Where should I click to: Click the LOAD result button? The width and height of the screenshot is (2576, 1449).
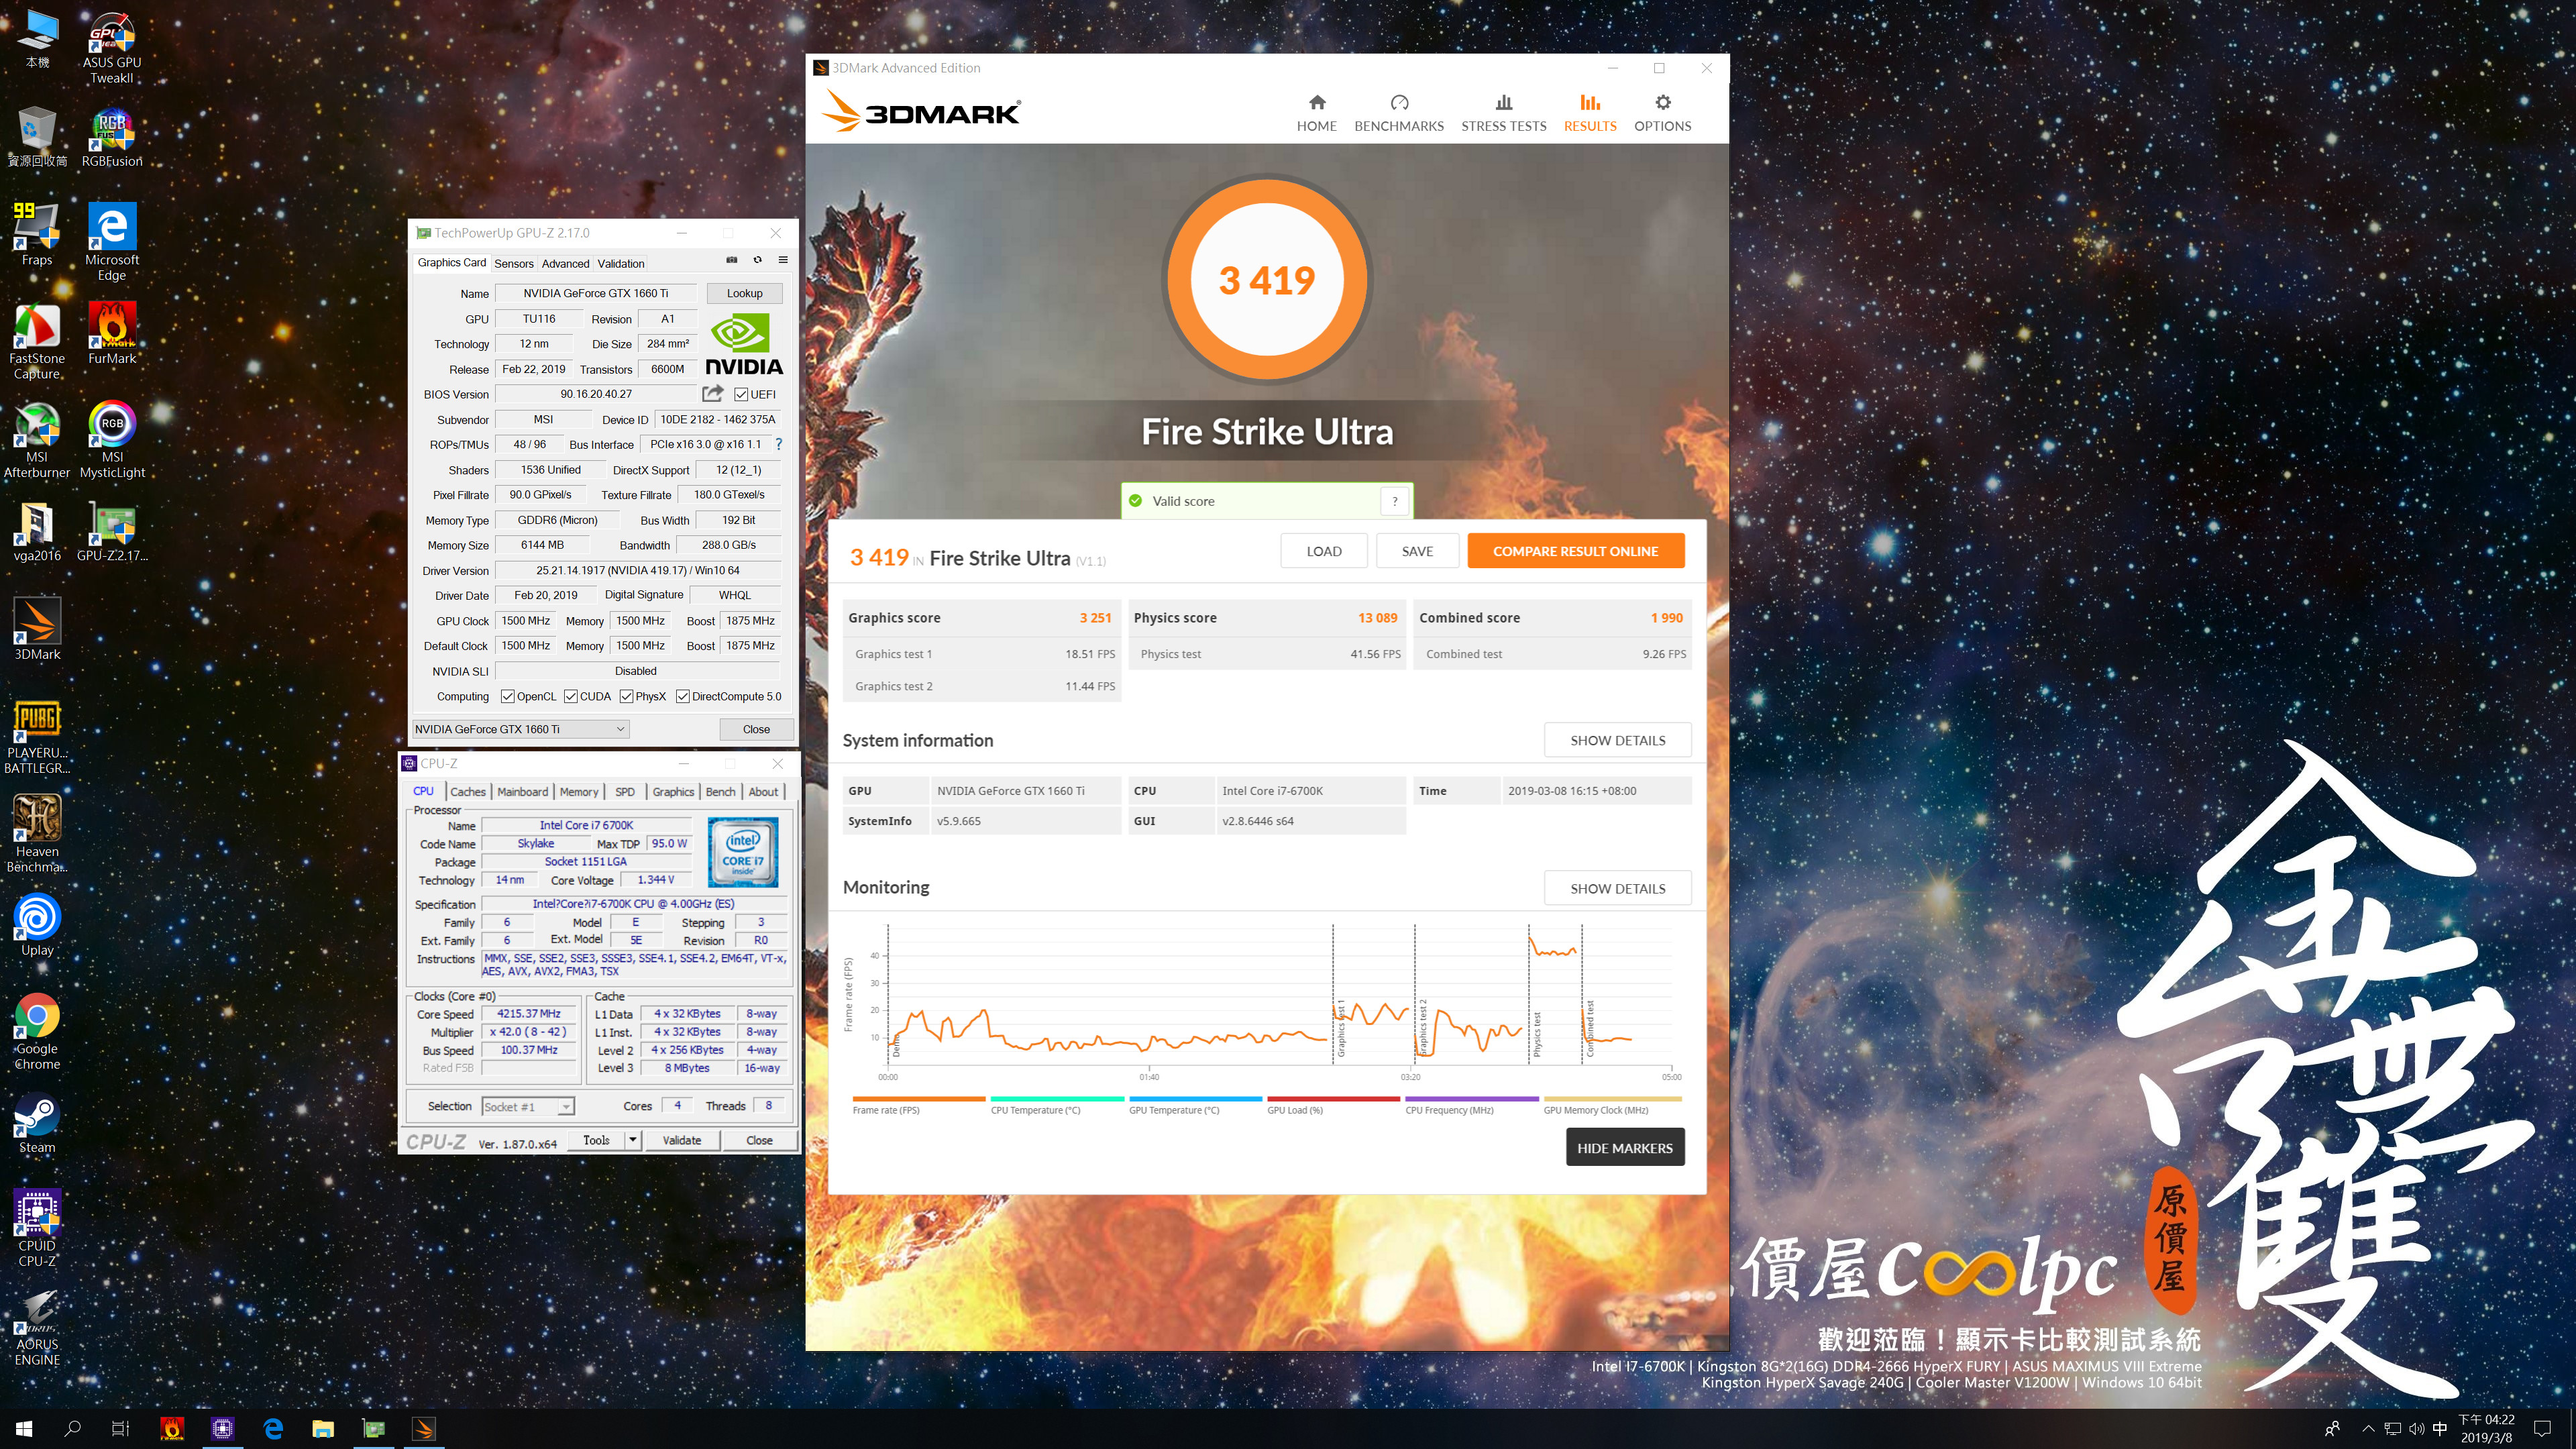point(1323,551)
